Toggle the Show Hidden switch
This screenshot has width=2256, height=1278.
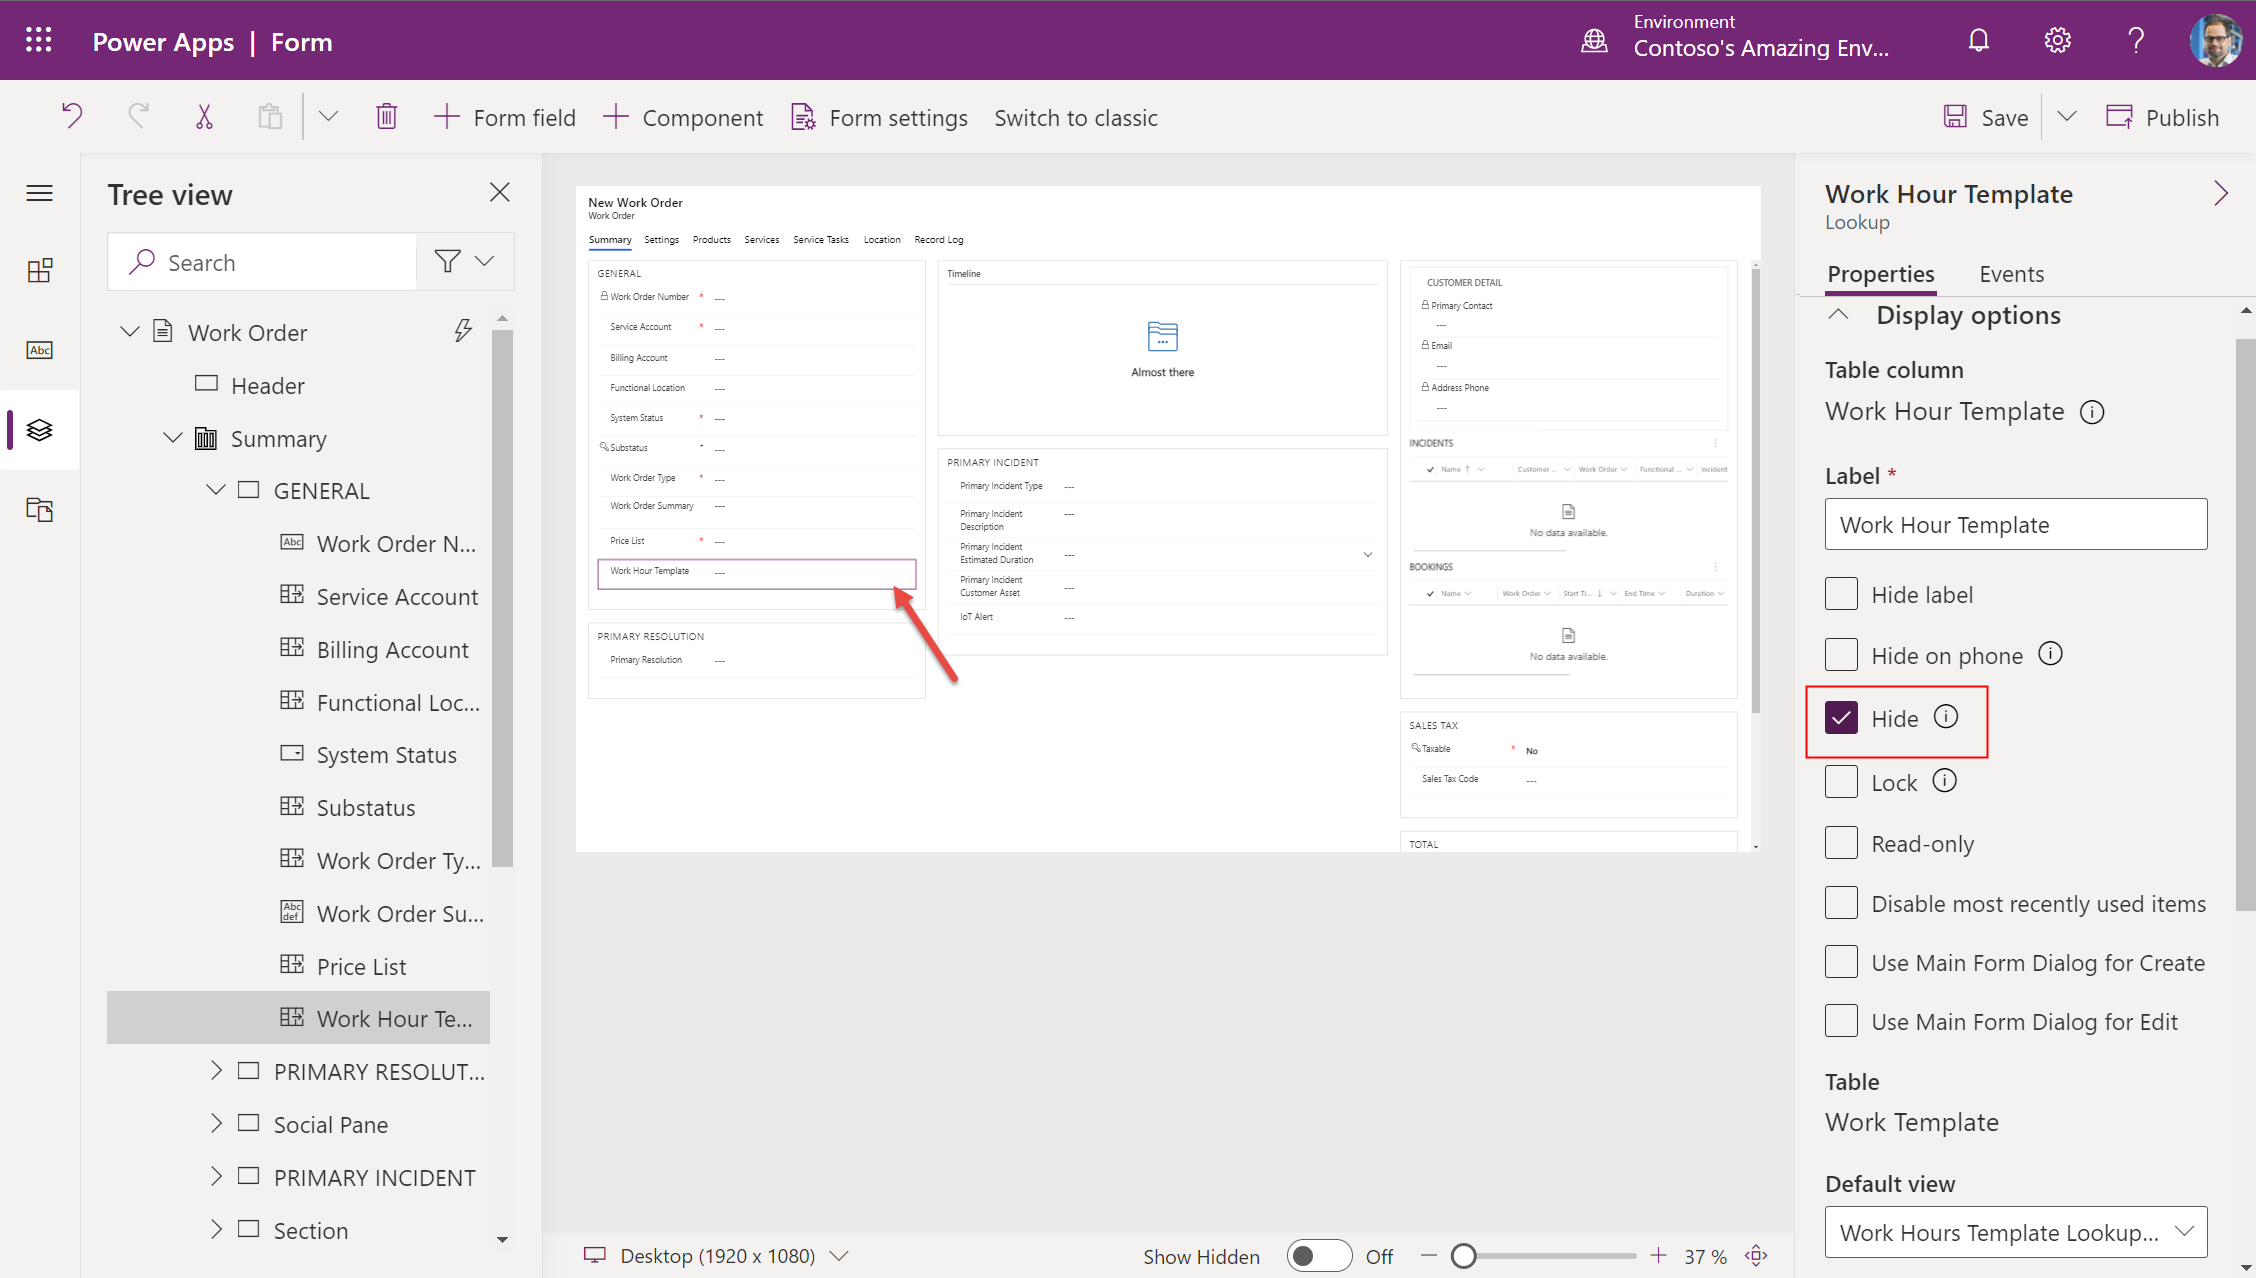click(x=1319, y=1256)
